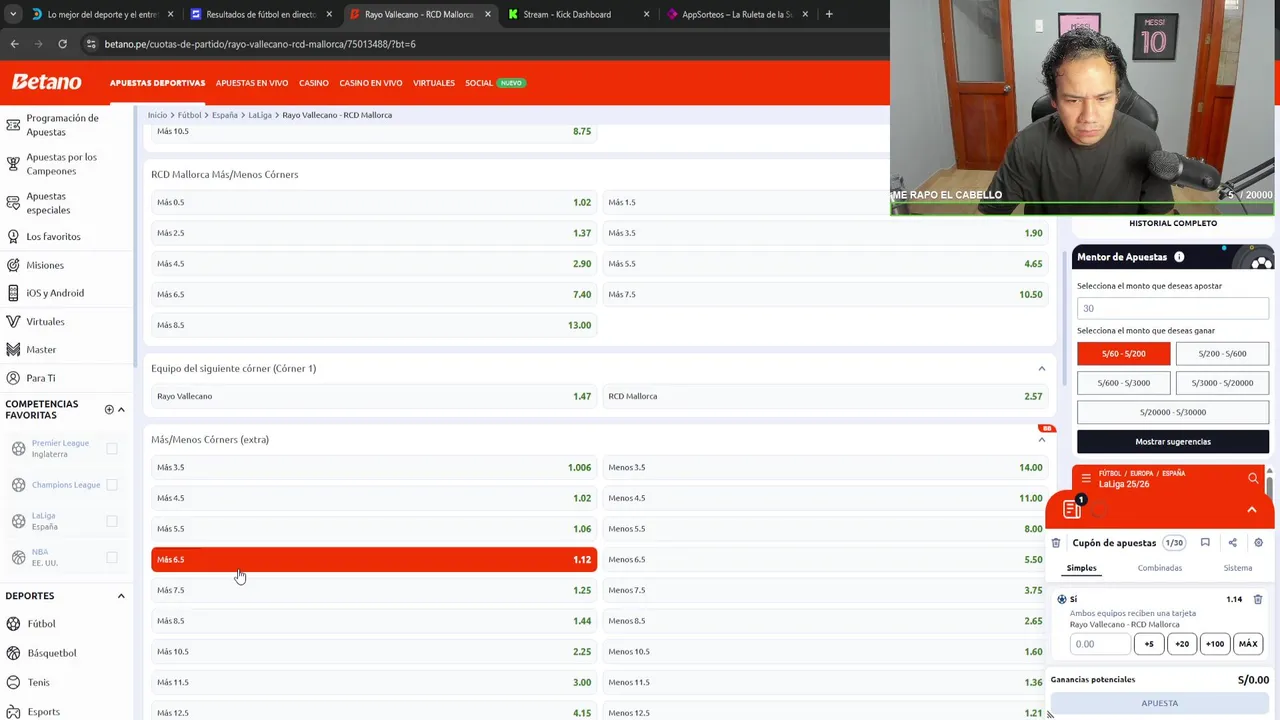Tick the LaLiga España checkbox
The width and height of the screenshot is (1280, 720).
(x=112, y=521)
